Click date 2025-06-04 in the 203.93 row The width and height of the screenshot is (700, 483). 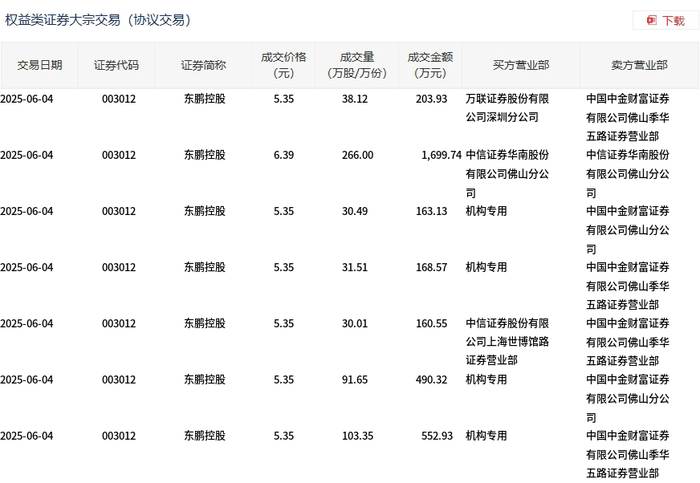point(27,99)
